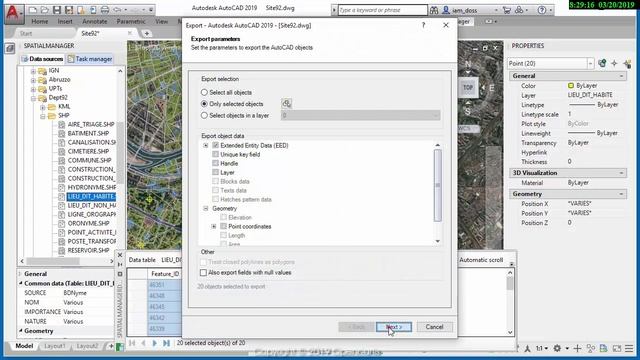Open the Point (20) object type dropdown
The width and height of the screenshot is (640, 360).
point(590,63)
